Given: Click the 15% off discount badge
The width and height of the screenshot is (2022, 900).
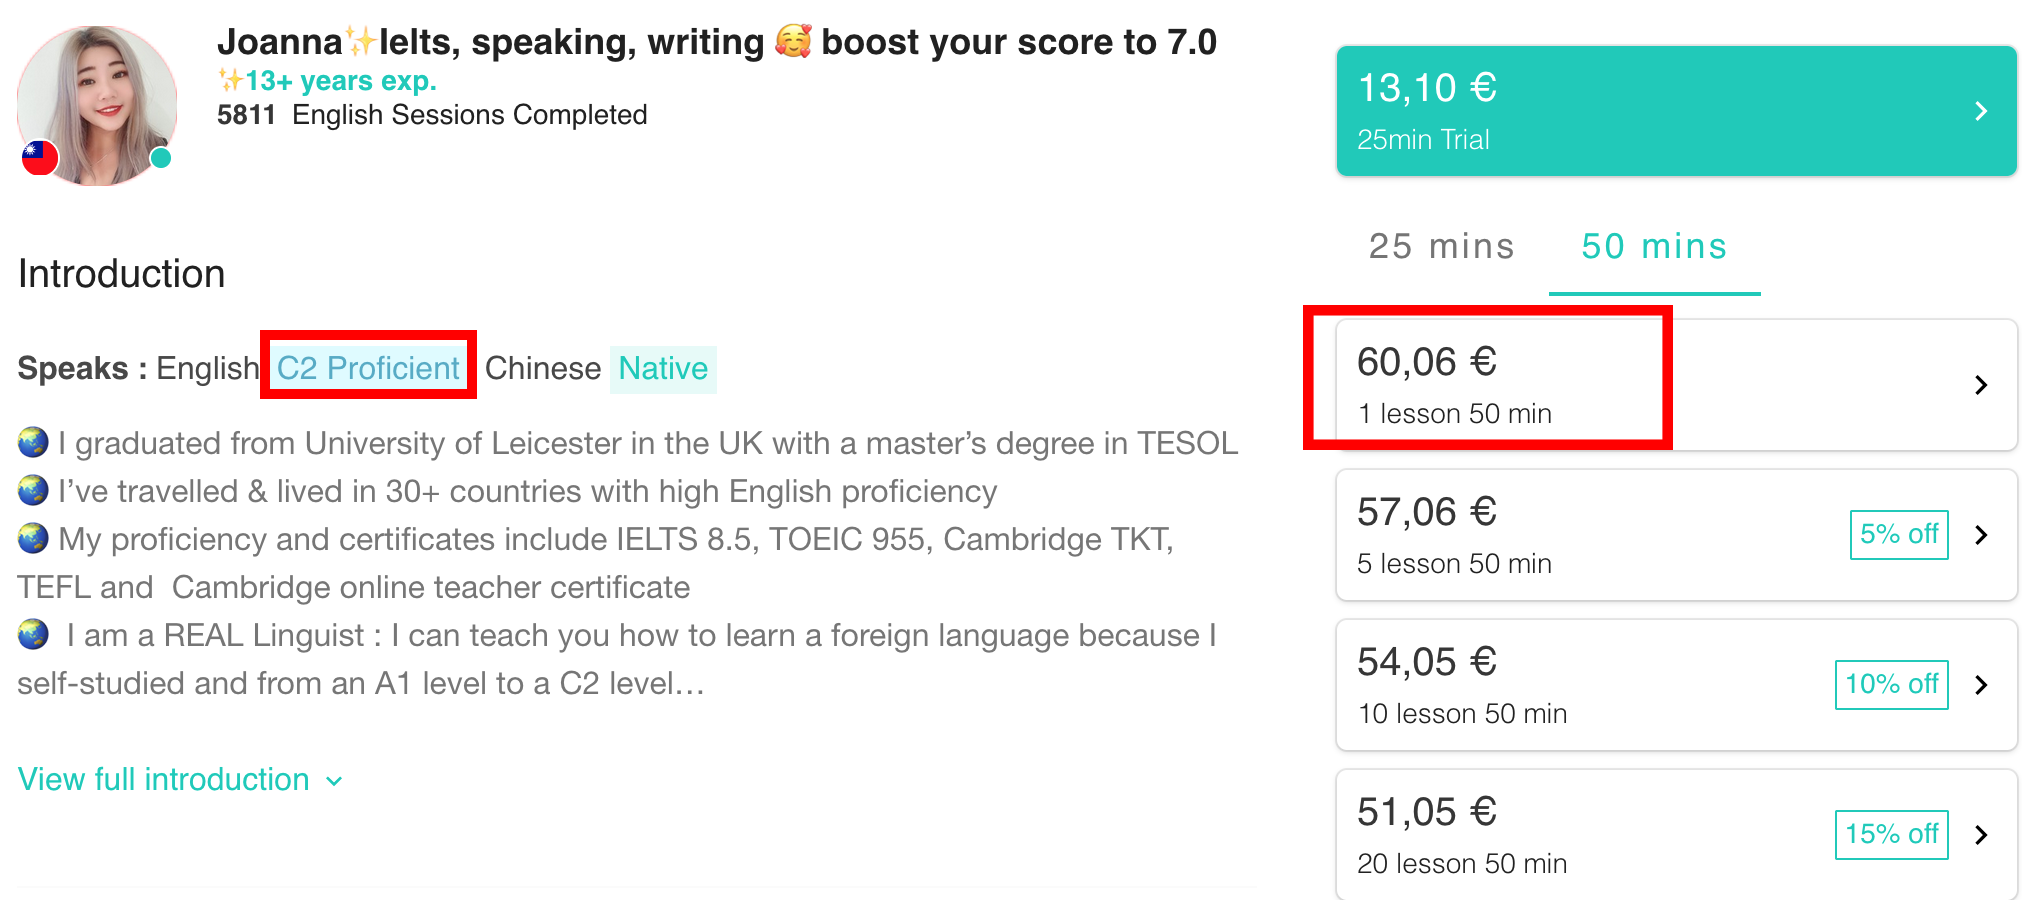Looking at the screenshot, I should (x=1891, y=835).
